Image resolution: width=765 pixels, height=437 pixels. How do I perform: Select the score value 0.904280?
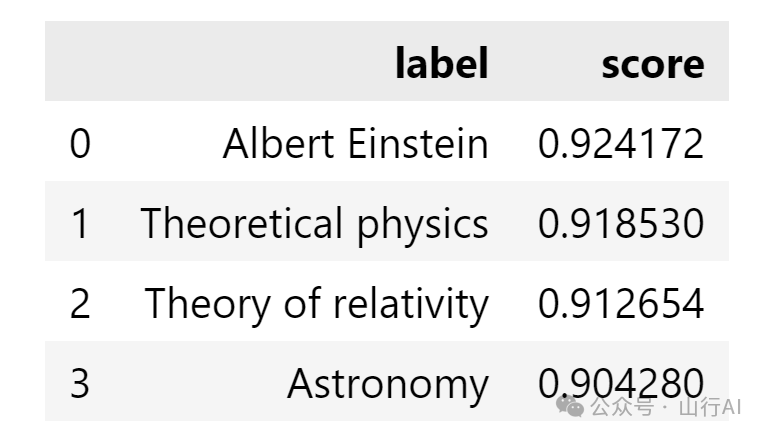(x=620, y=381)
